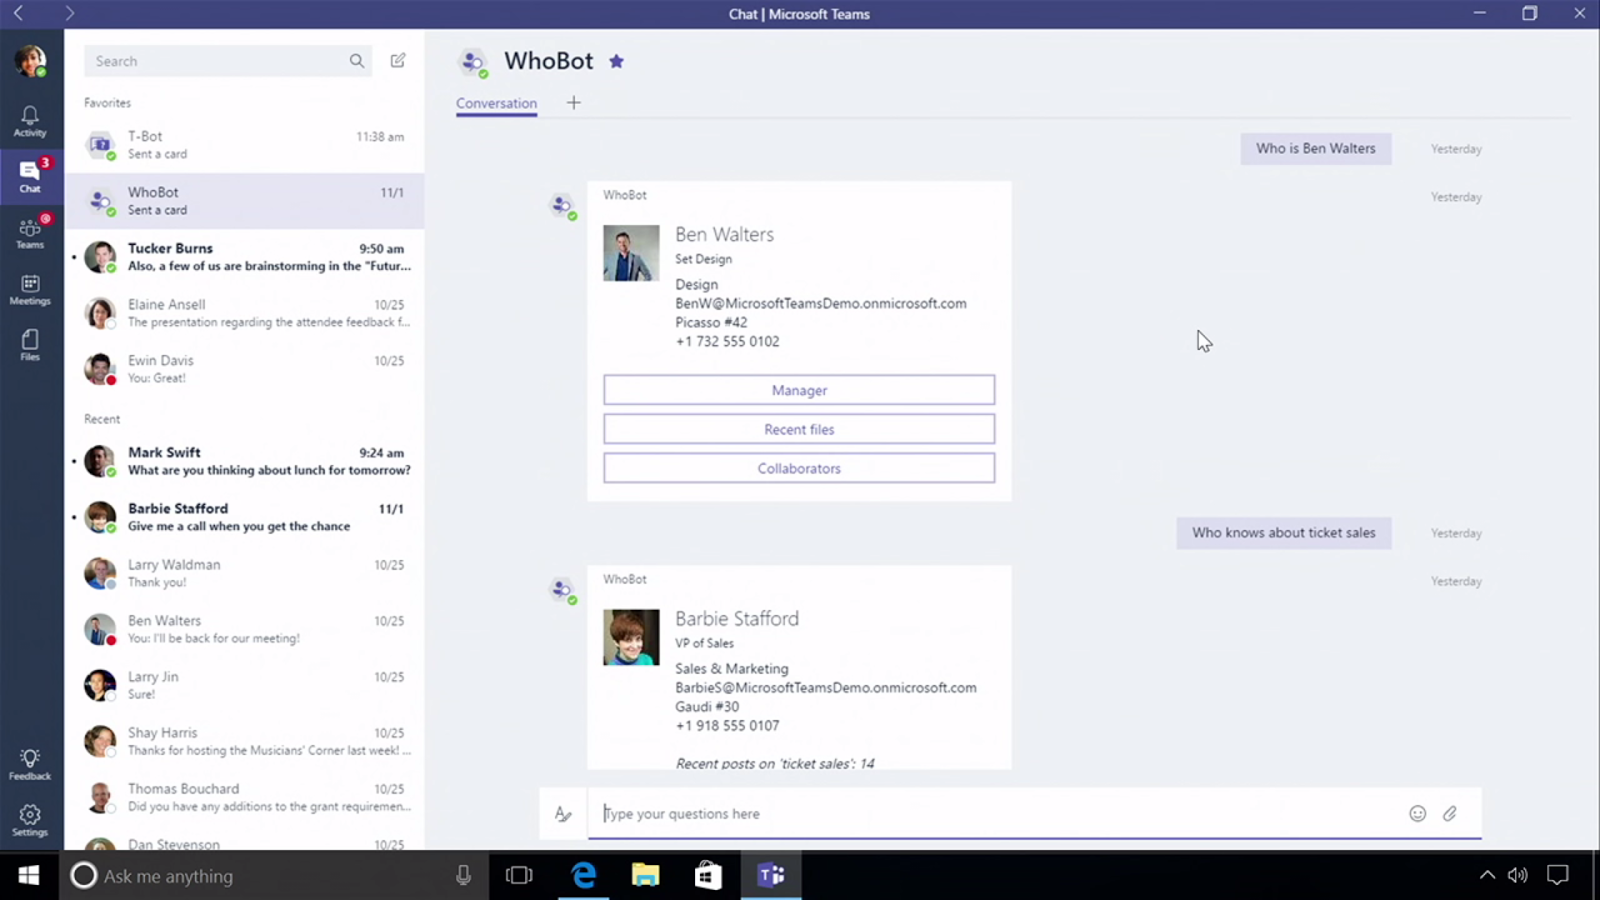Open the Files section icon

pyautogui.click(x=30, y=345)
